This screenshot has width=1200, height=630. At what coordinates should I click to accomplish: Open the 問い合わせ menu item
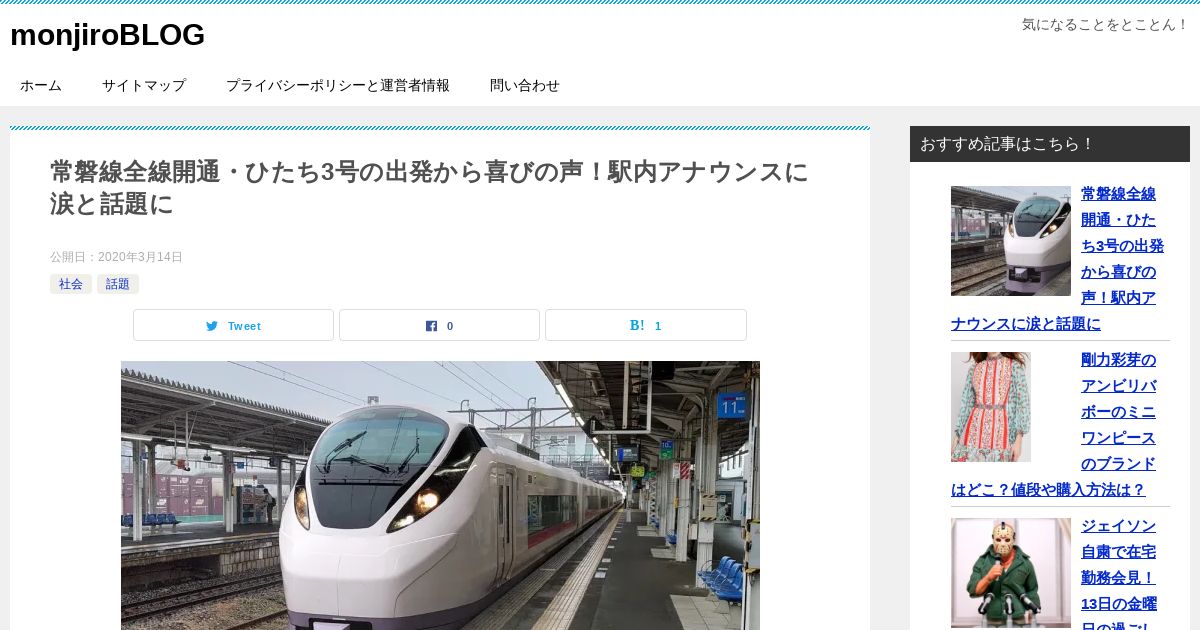pos(525,86)
